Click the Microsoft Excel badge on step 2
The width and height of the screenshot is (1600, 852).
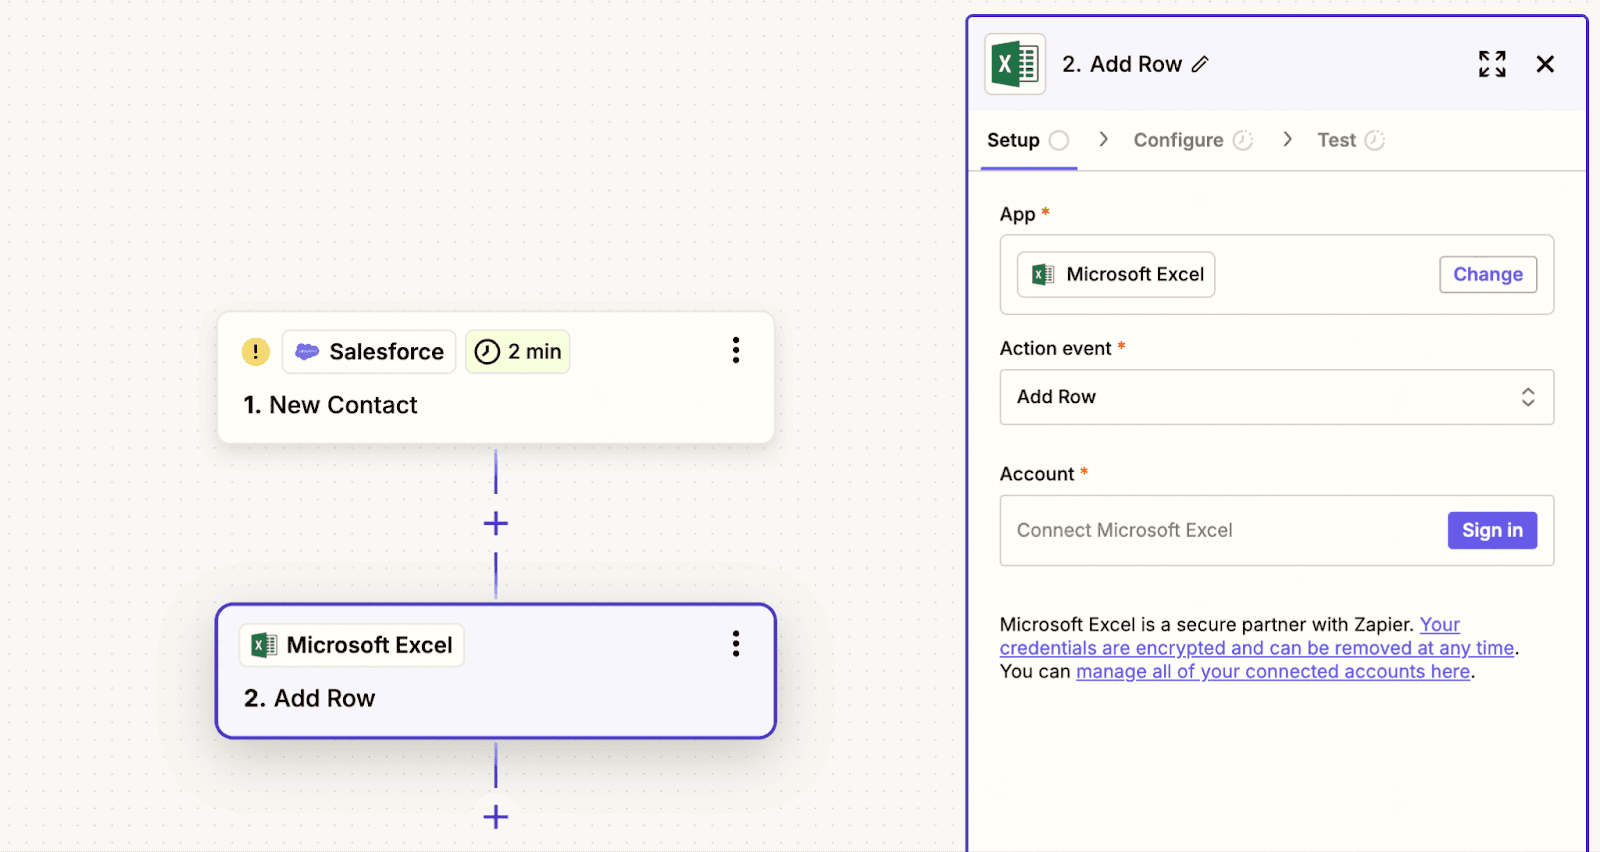click(x=352, y=645)
